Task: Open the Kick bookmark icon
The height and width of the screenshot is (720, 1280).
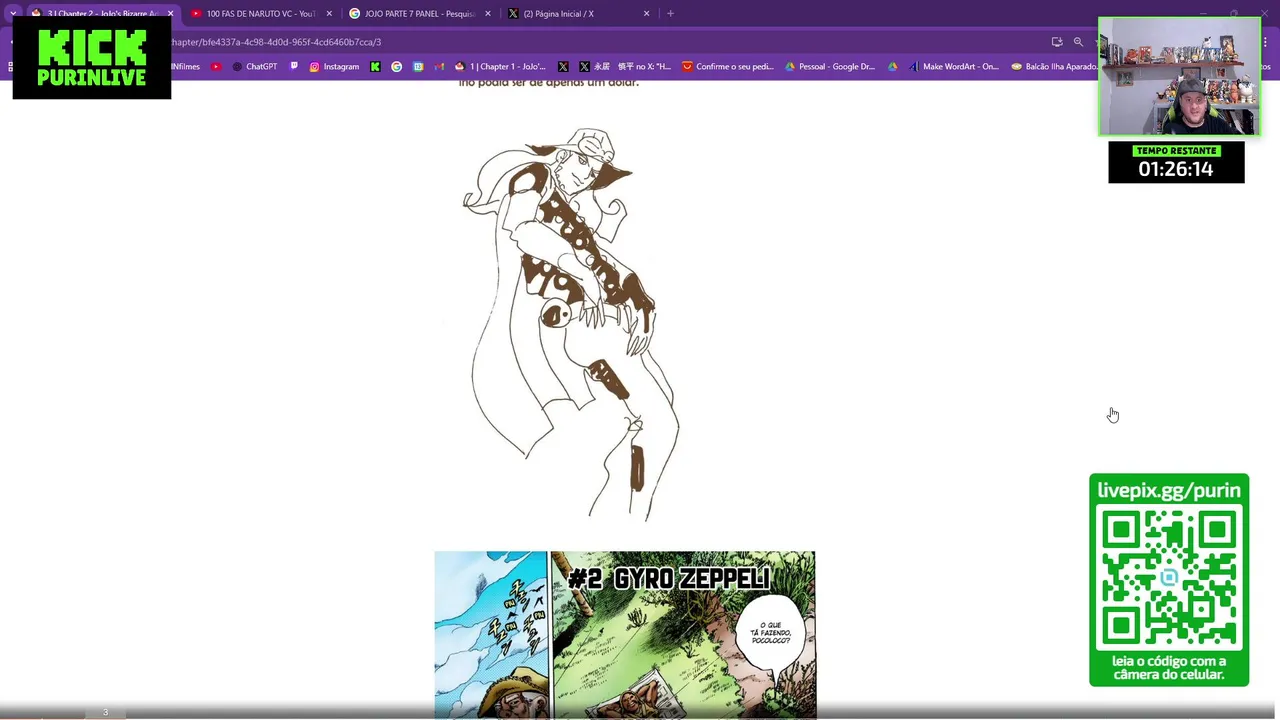Action: 375,67
